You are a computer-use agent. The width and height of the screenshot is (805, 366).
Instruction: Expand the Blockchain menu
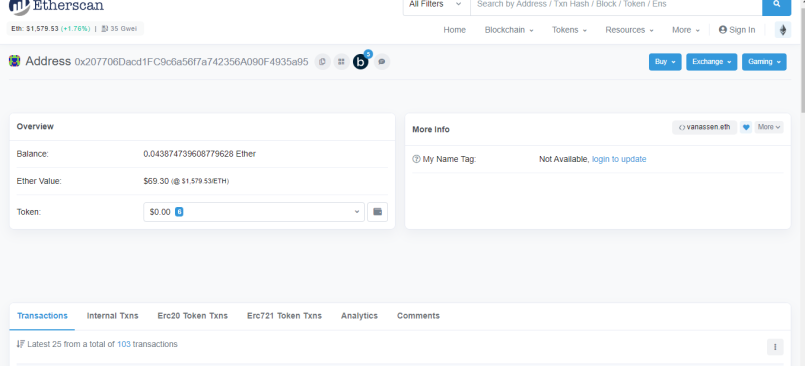click(x=509, y=30)
